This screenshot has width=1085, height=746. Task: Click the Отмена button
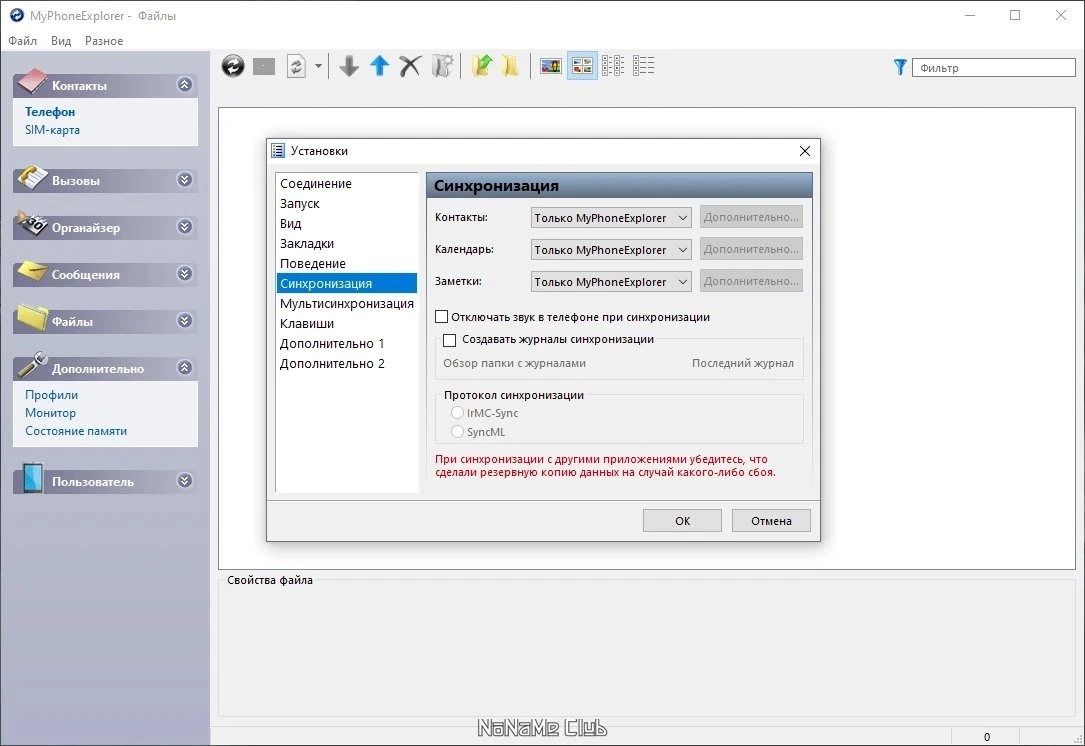coord(771,521)
